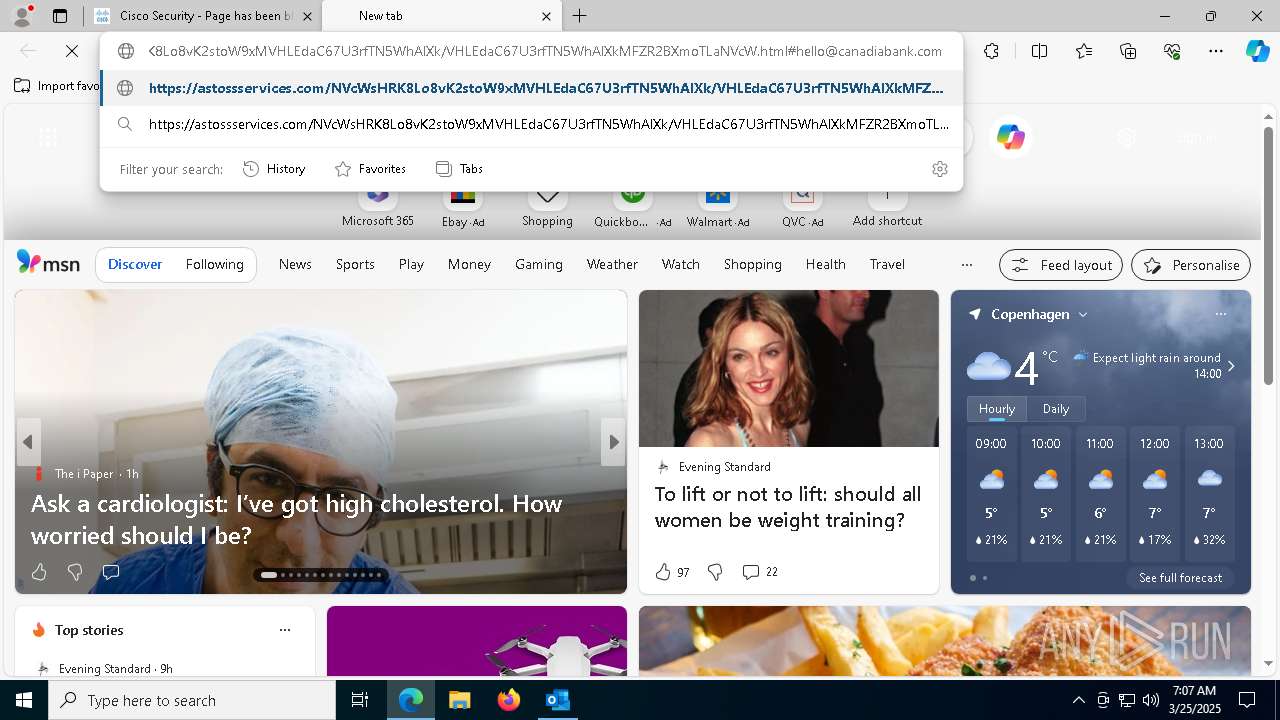Click Personalise button
The image size is (1280, 720).
tap(1191, 265)
